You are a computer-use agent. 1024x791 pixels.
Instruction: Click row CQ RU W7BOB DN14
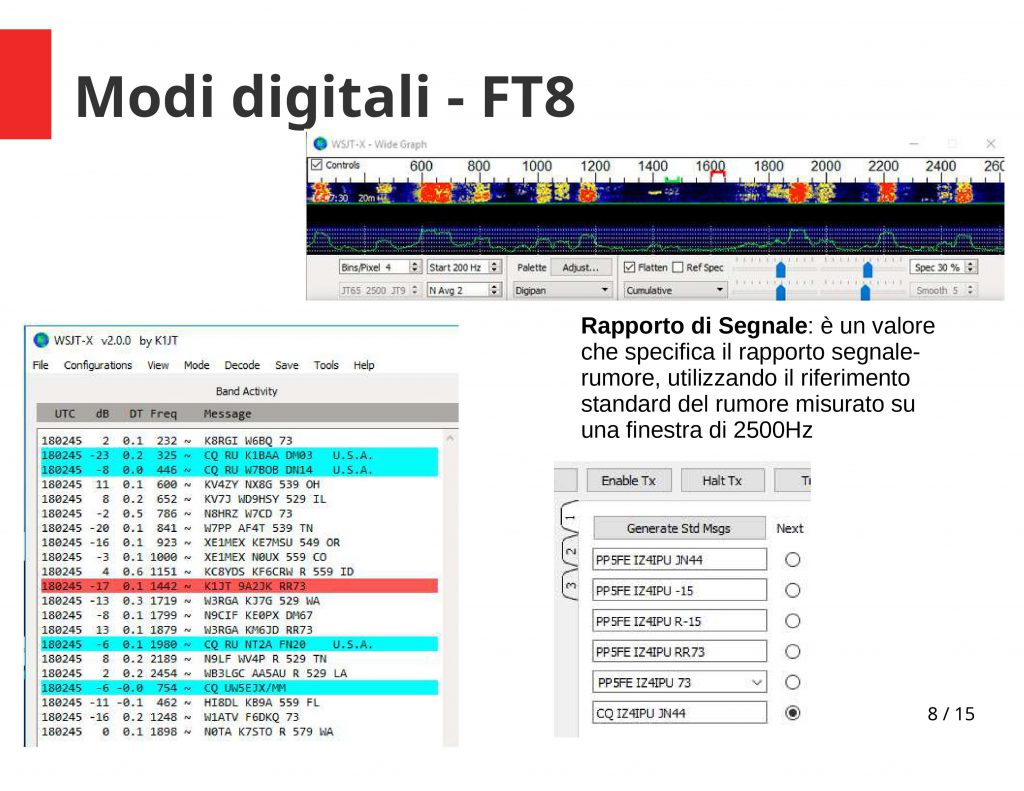point(239,470)
